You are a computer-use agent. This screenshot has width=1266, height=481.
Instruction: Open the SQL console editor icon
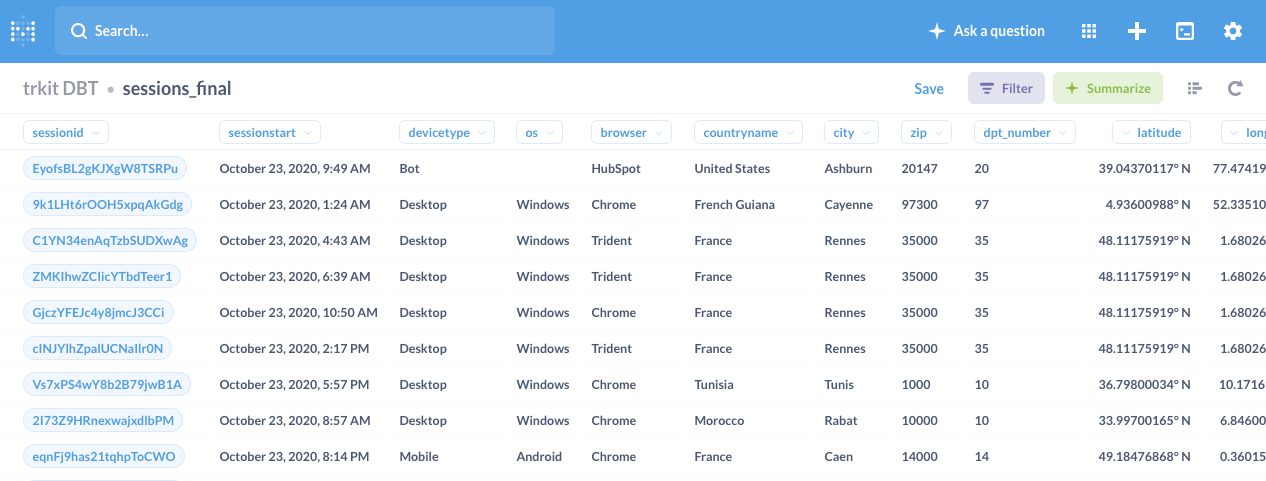pos(1184,31)
